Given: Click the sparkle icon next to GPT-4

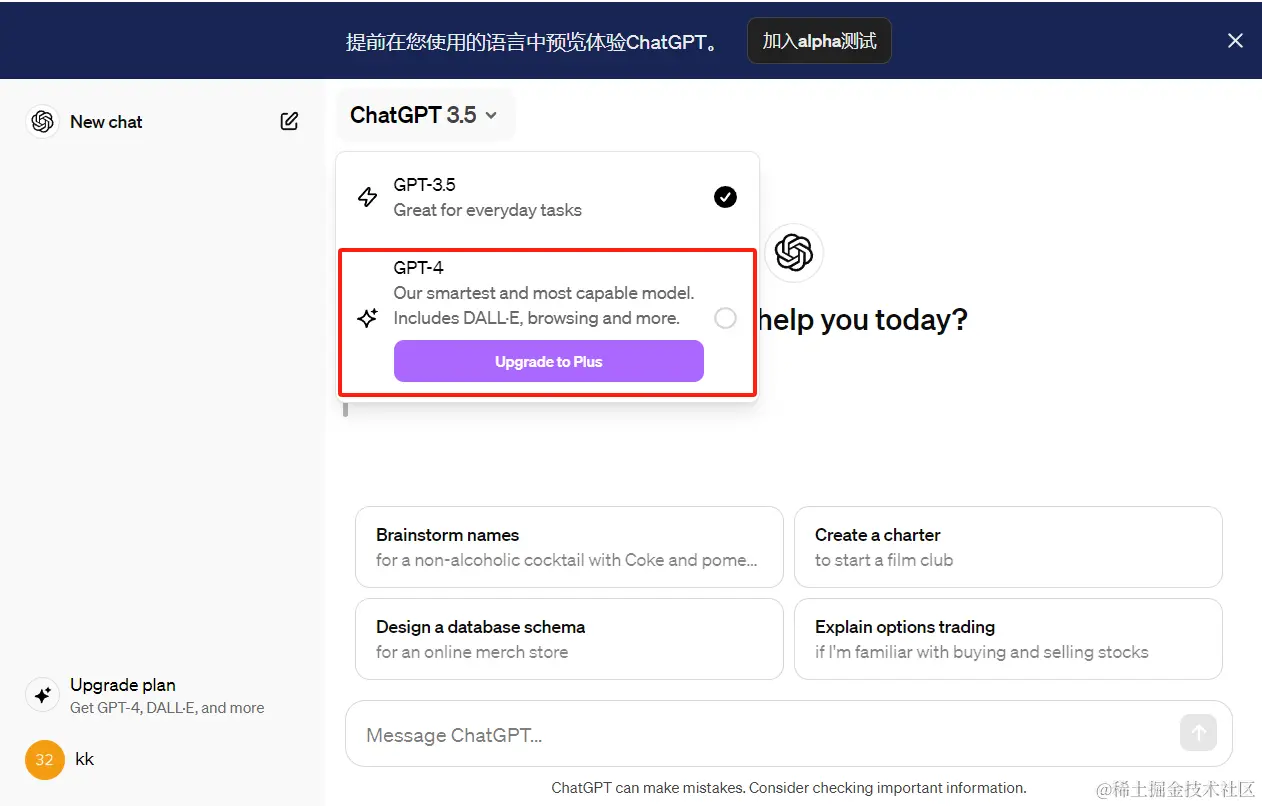Looking at the screenshot, I should pyautogui.click(x=367, y=318).
